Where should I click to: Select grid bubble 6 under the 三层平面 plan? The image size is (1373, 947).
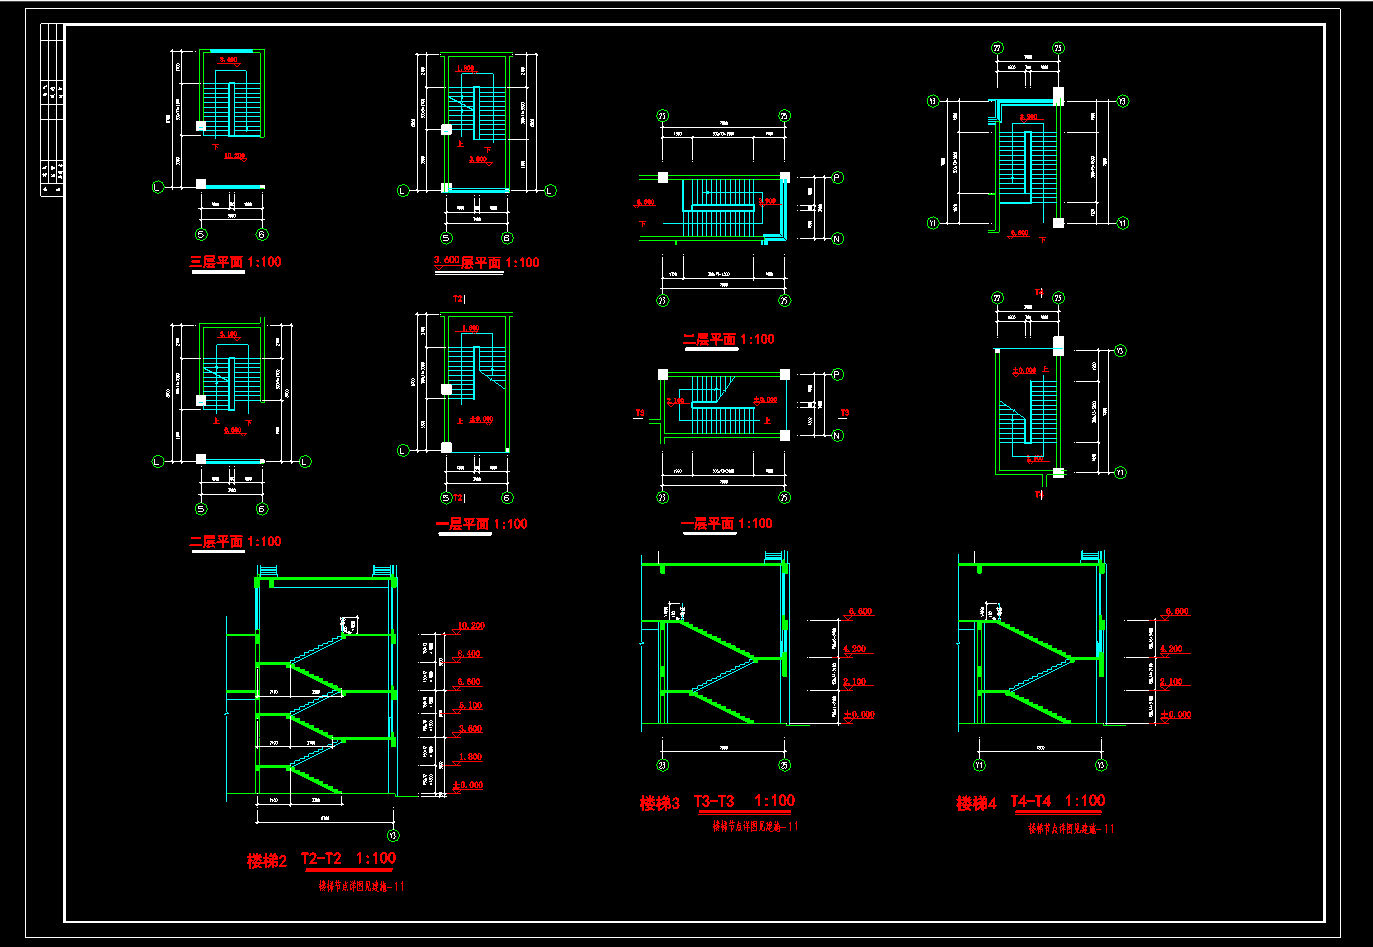(x=262, y=235)
